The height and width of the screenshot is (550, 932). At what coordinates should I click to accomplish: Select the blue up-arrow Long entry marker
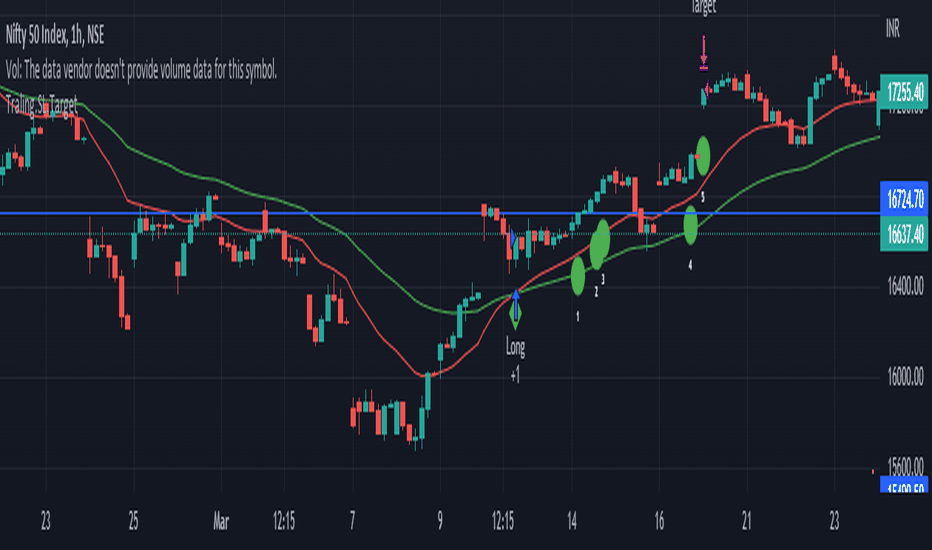click(515, 305)
